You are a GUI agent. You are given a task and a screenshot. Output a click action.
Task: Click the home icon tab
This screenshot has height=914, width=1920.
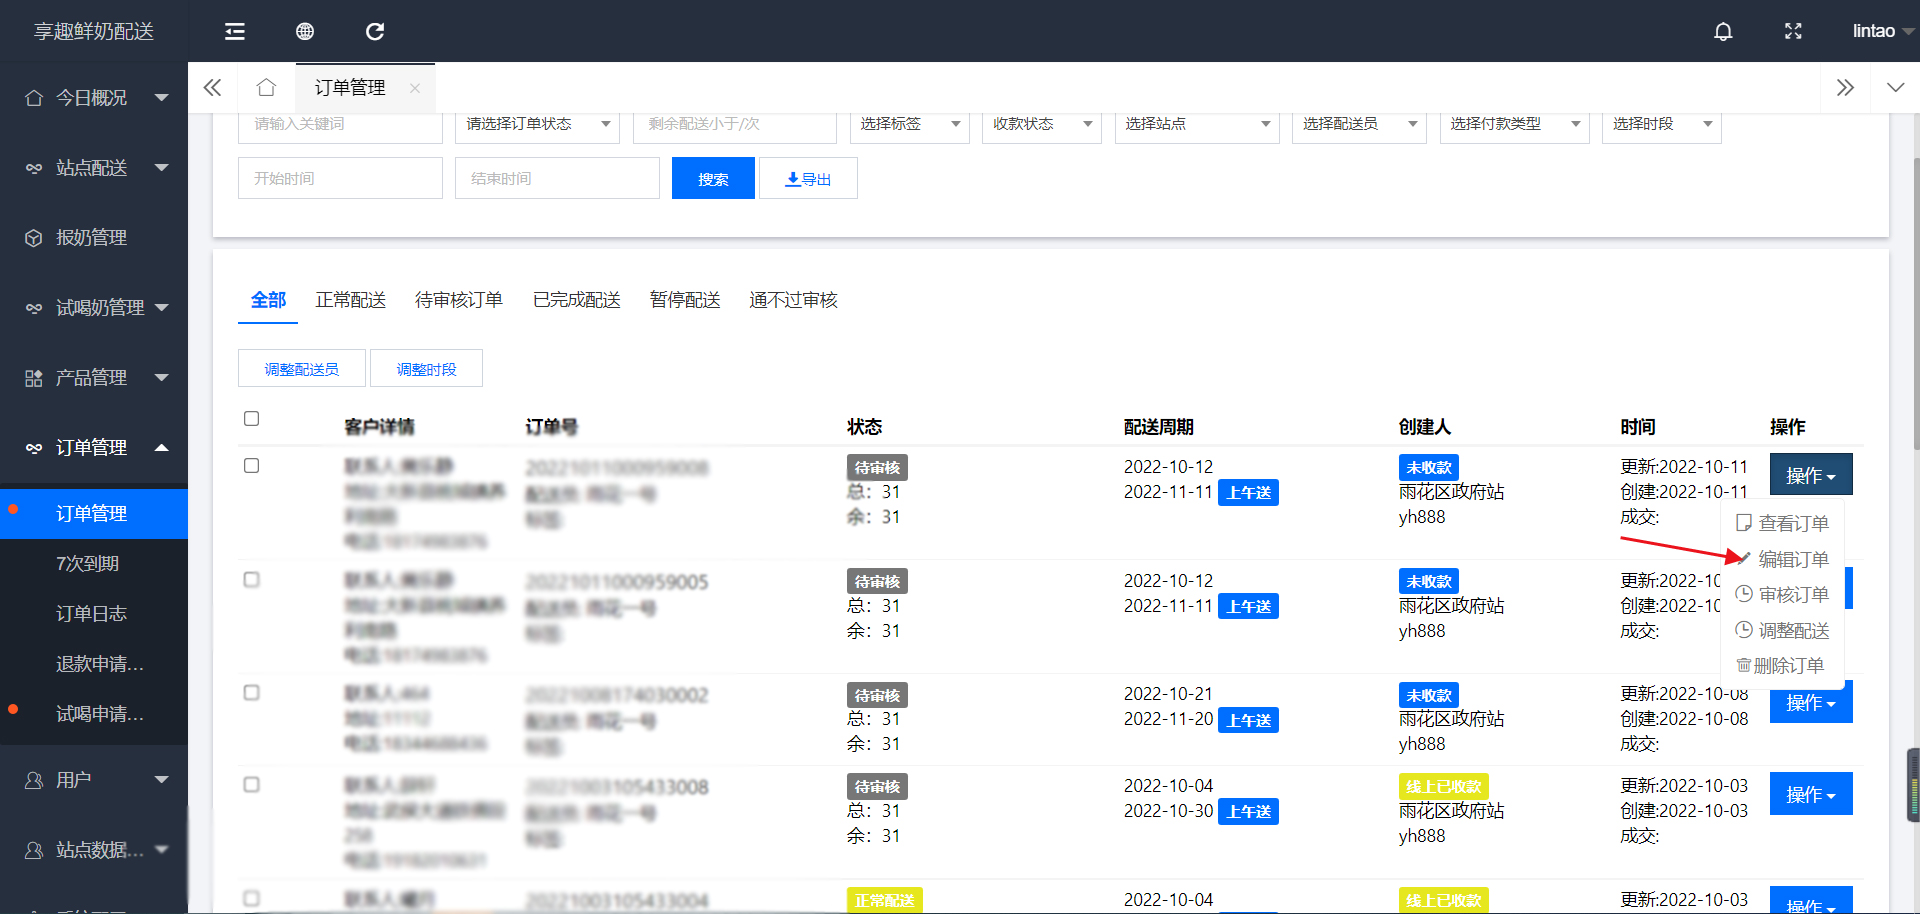tap(266, 88)
